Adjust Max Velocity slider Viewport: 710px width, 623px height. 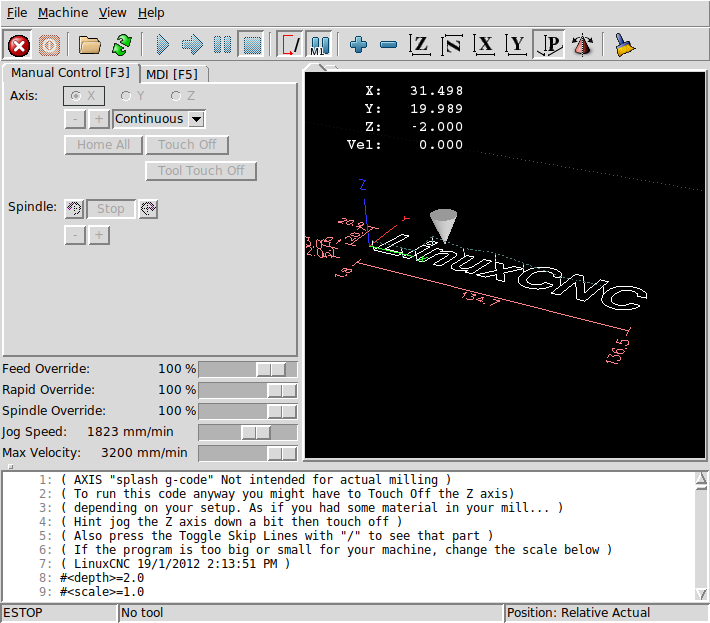(248, 453)
